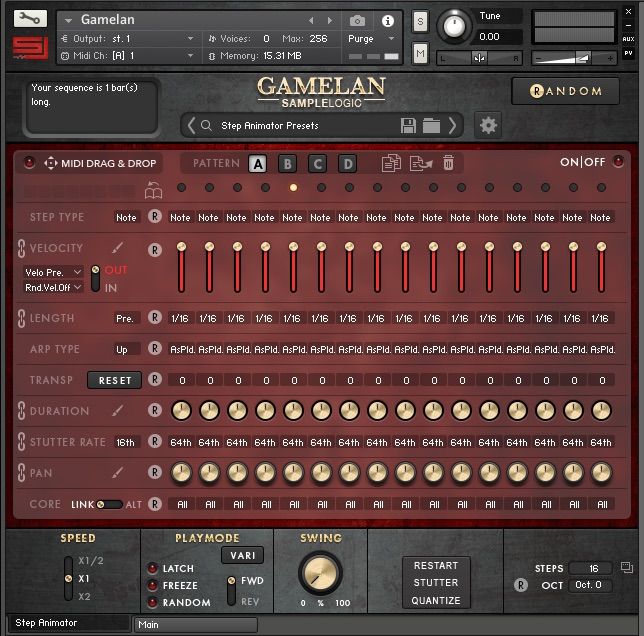
Task: Toggle the Length row link icon
Action: 21,318
